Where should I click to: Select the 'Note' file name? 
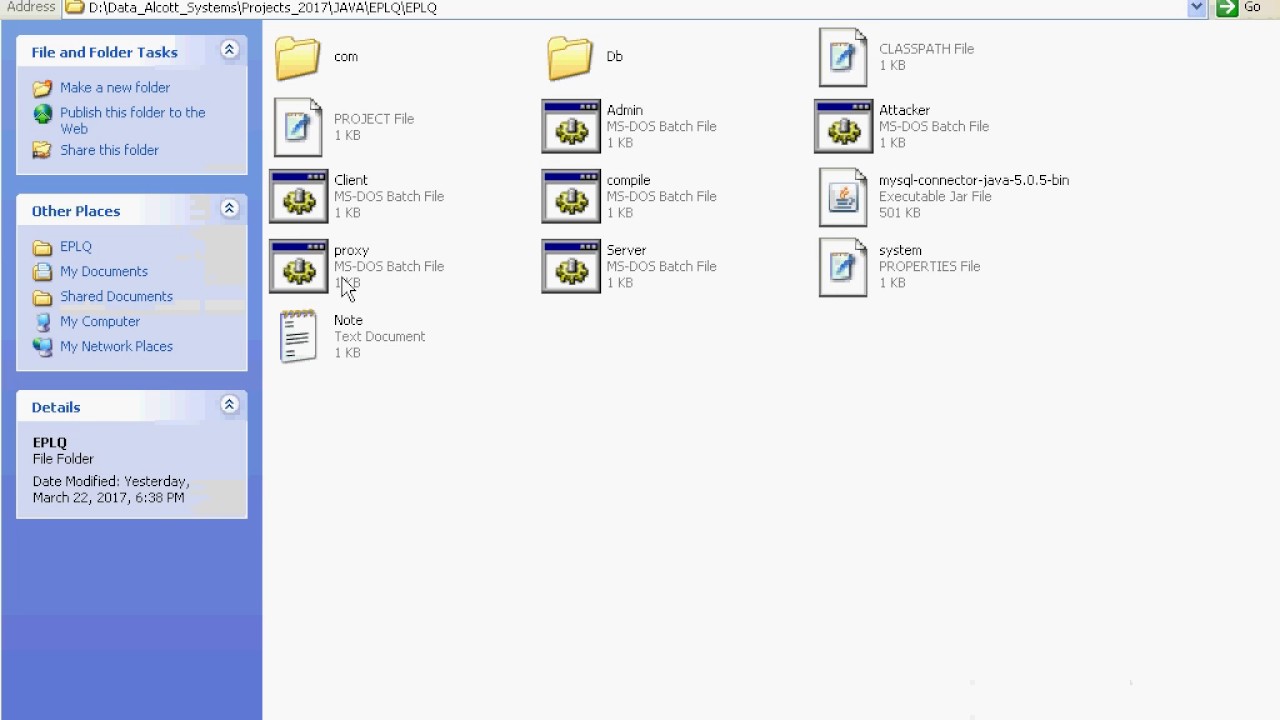(x=348, y=320)
